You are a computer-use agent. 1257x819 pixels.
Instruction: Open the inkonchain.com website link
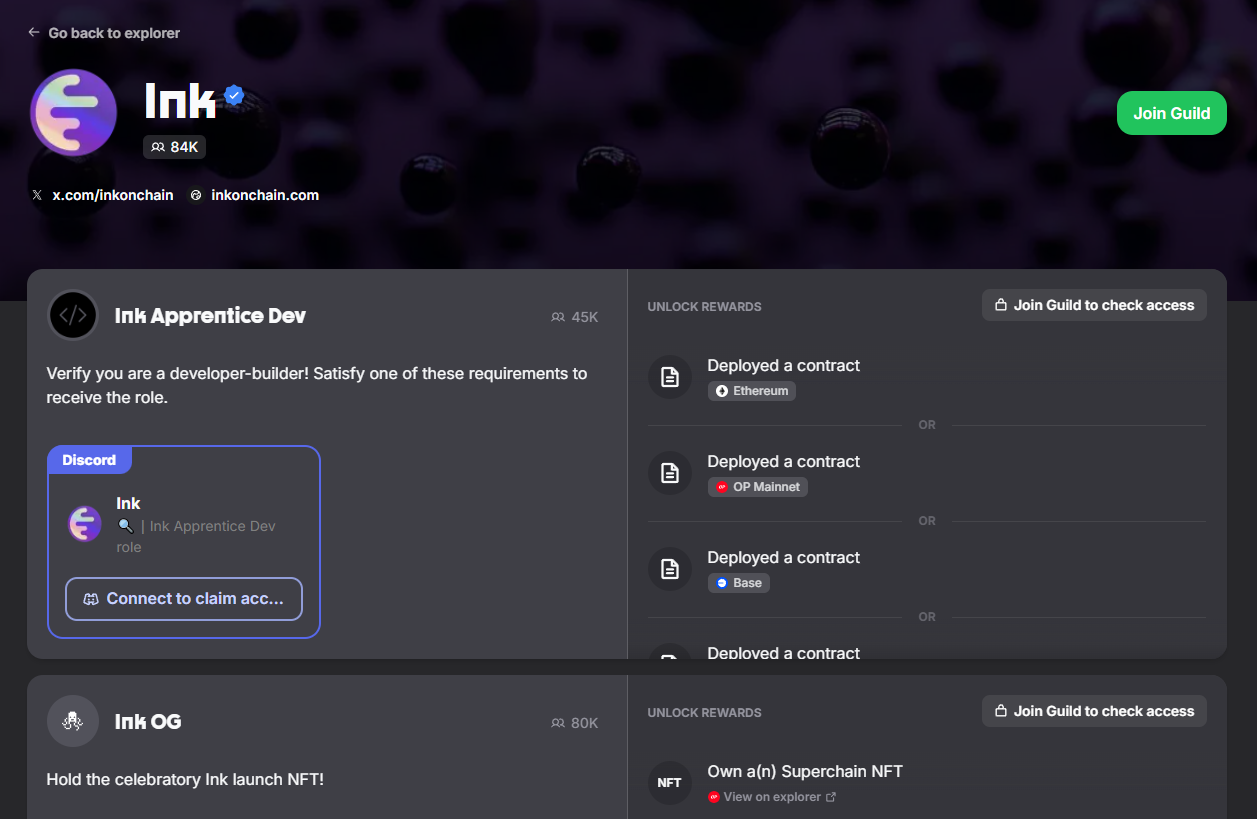point(265,195)
